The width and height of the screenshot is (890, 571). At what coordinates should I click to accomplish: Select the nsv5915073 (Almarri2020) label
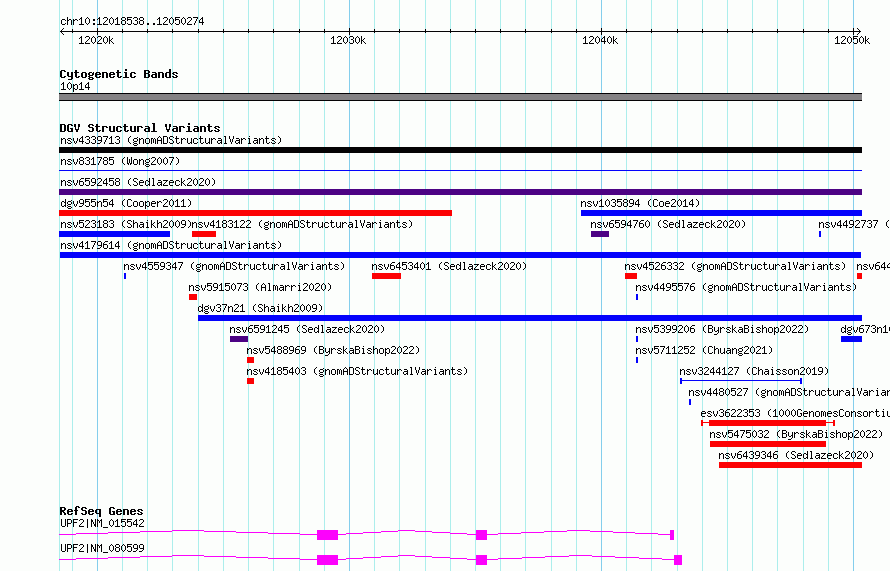click(260, 287)
